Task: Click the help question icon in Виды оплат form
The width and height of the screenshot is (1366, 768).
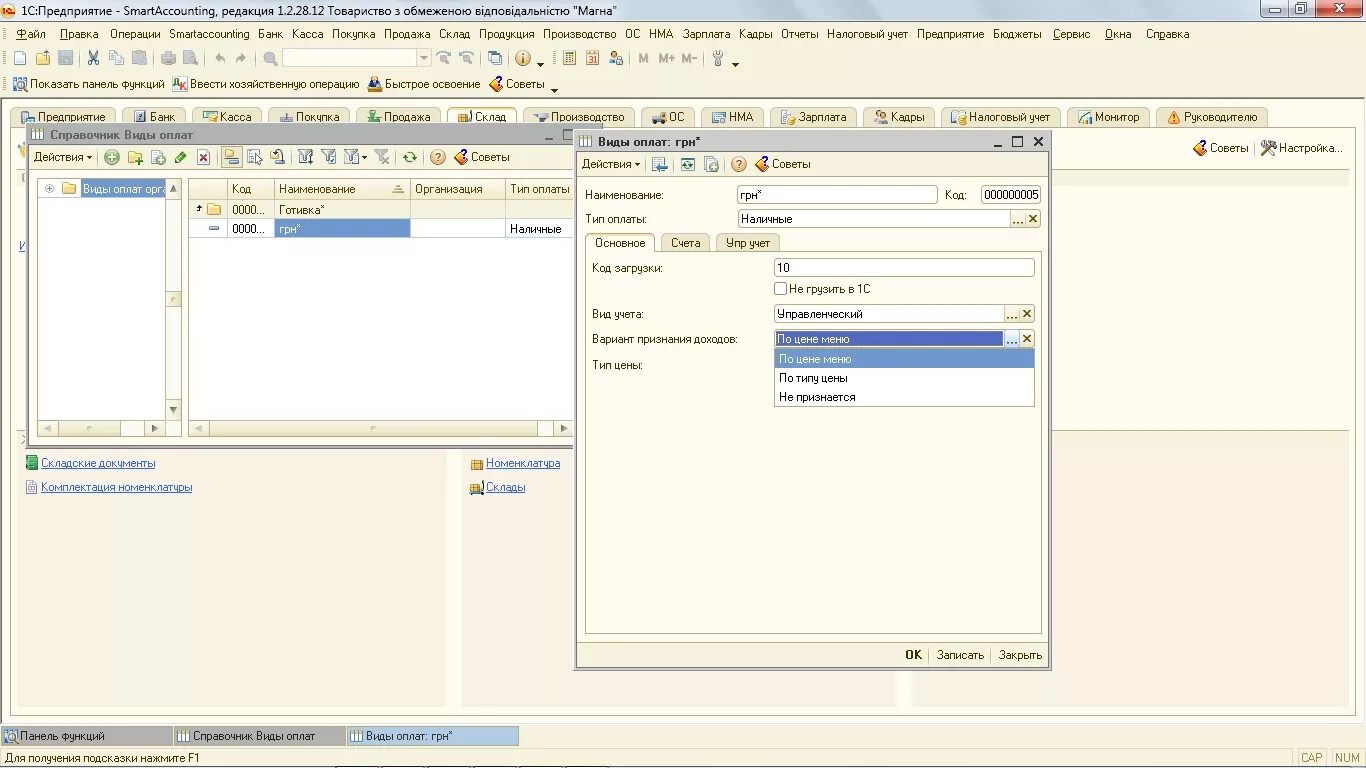Action: click(x=739, y=164)
